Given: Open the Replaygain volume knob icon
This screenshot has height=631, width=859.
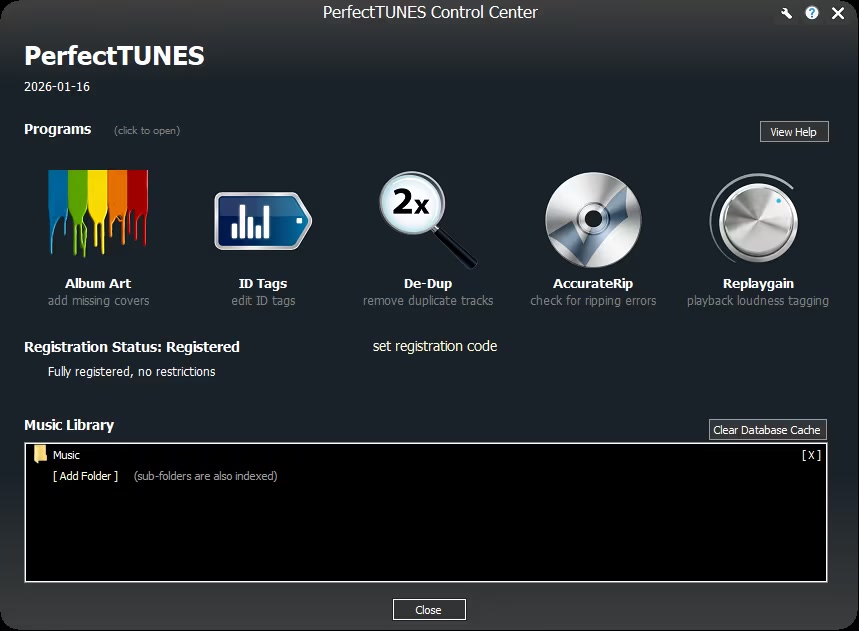Looking at the screenshot, I should click(x=757, y=220).
